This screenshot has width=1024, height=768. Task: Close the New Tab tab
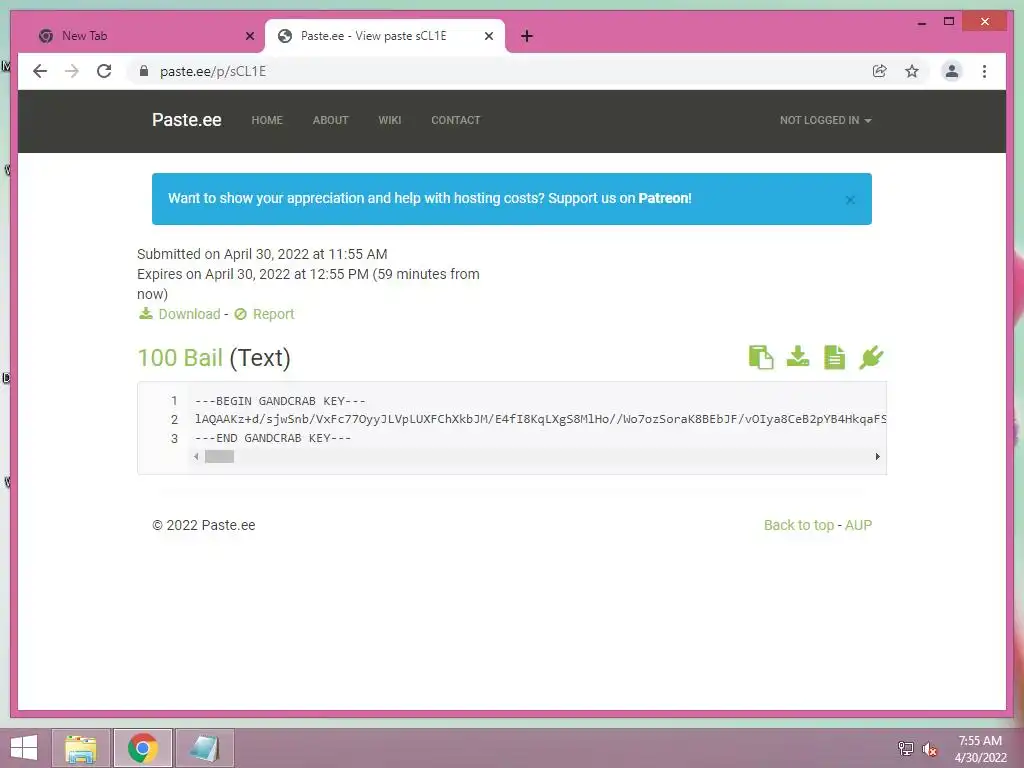pyautogui.click(x=249, y=36)
